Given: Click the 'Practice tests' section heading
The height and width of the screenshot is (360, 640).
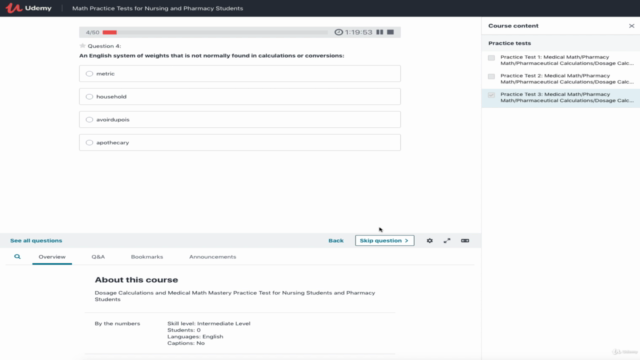Looking at the screenshot, I should tap(509, 43).
